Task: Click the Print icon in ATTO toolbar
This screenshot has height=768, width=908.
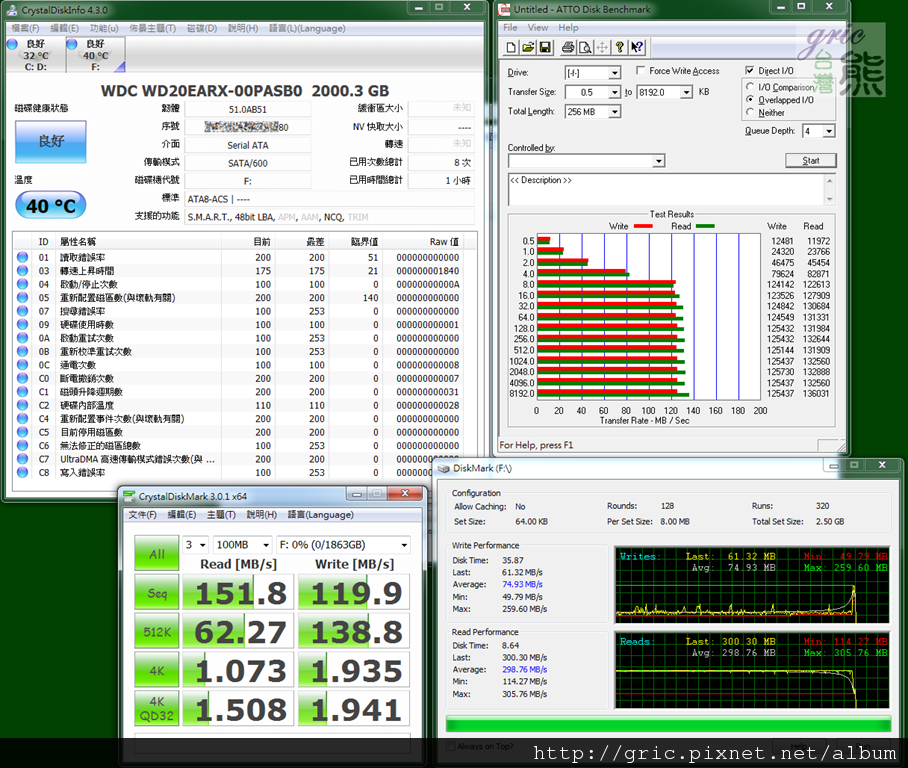Action: [x=568, y=47]
